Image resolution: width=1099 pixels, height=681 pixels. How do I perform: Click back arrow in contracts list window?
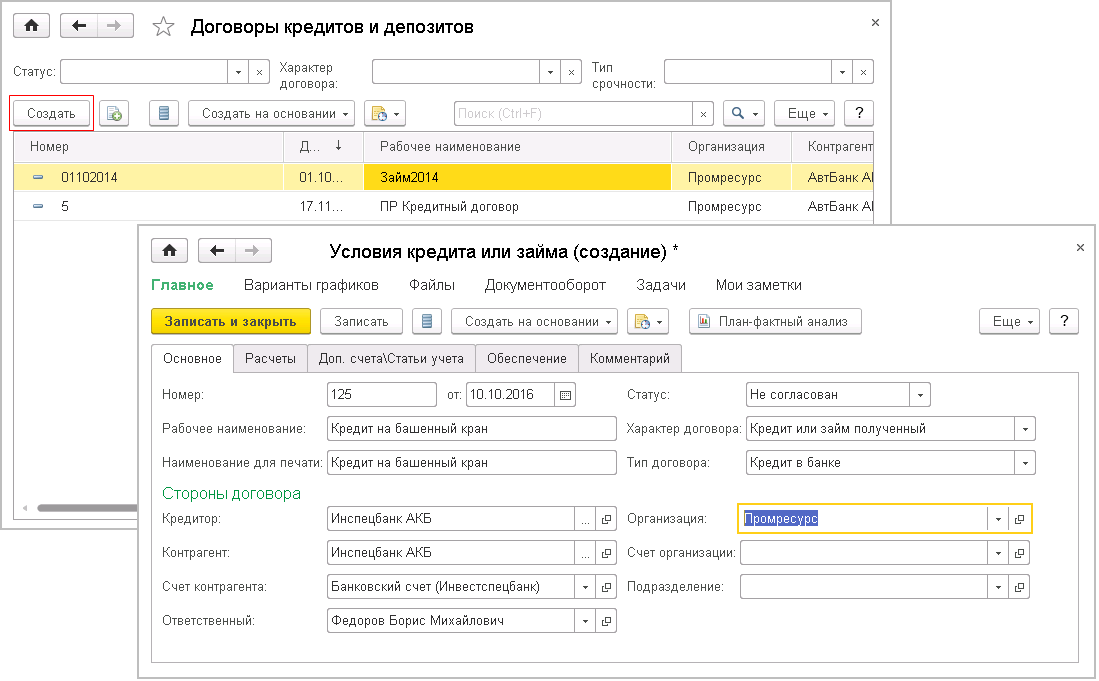tap(78, 26)
